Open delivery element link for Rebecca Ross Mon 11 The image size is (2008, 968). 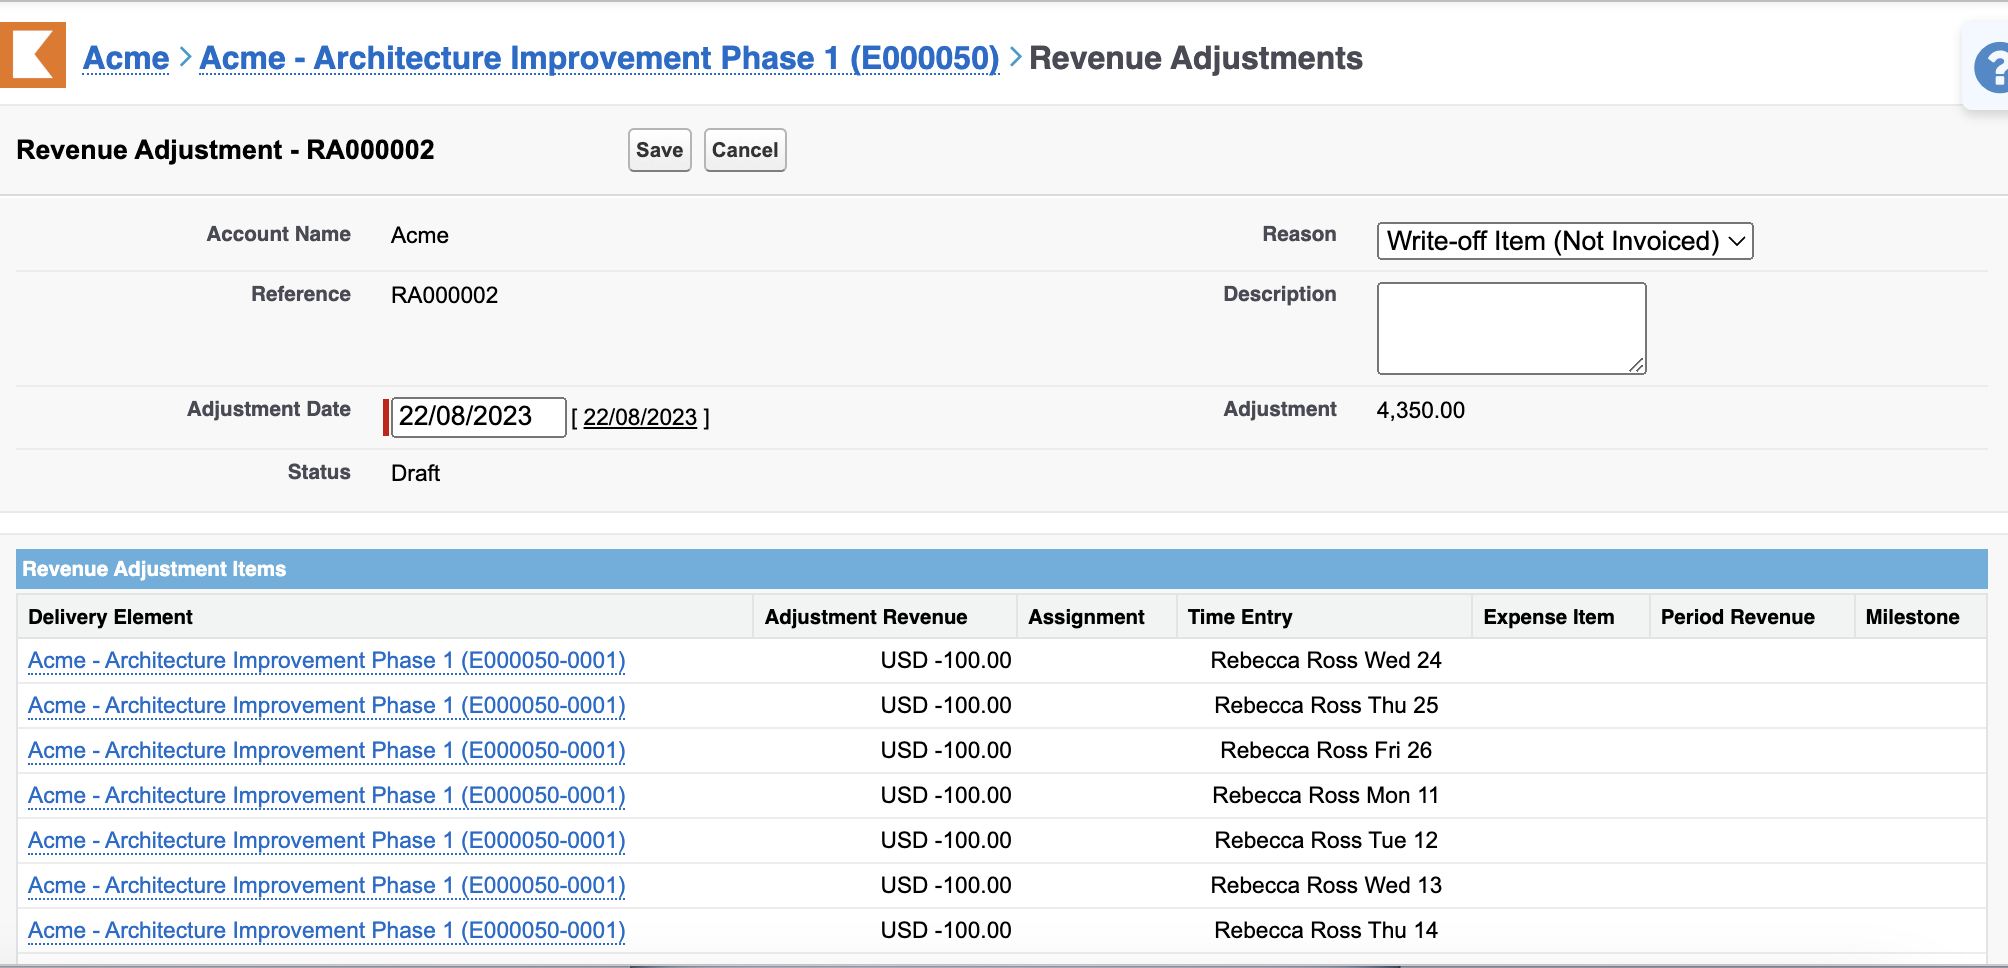pyautogui.click(x=326, y=796)
